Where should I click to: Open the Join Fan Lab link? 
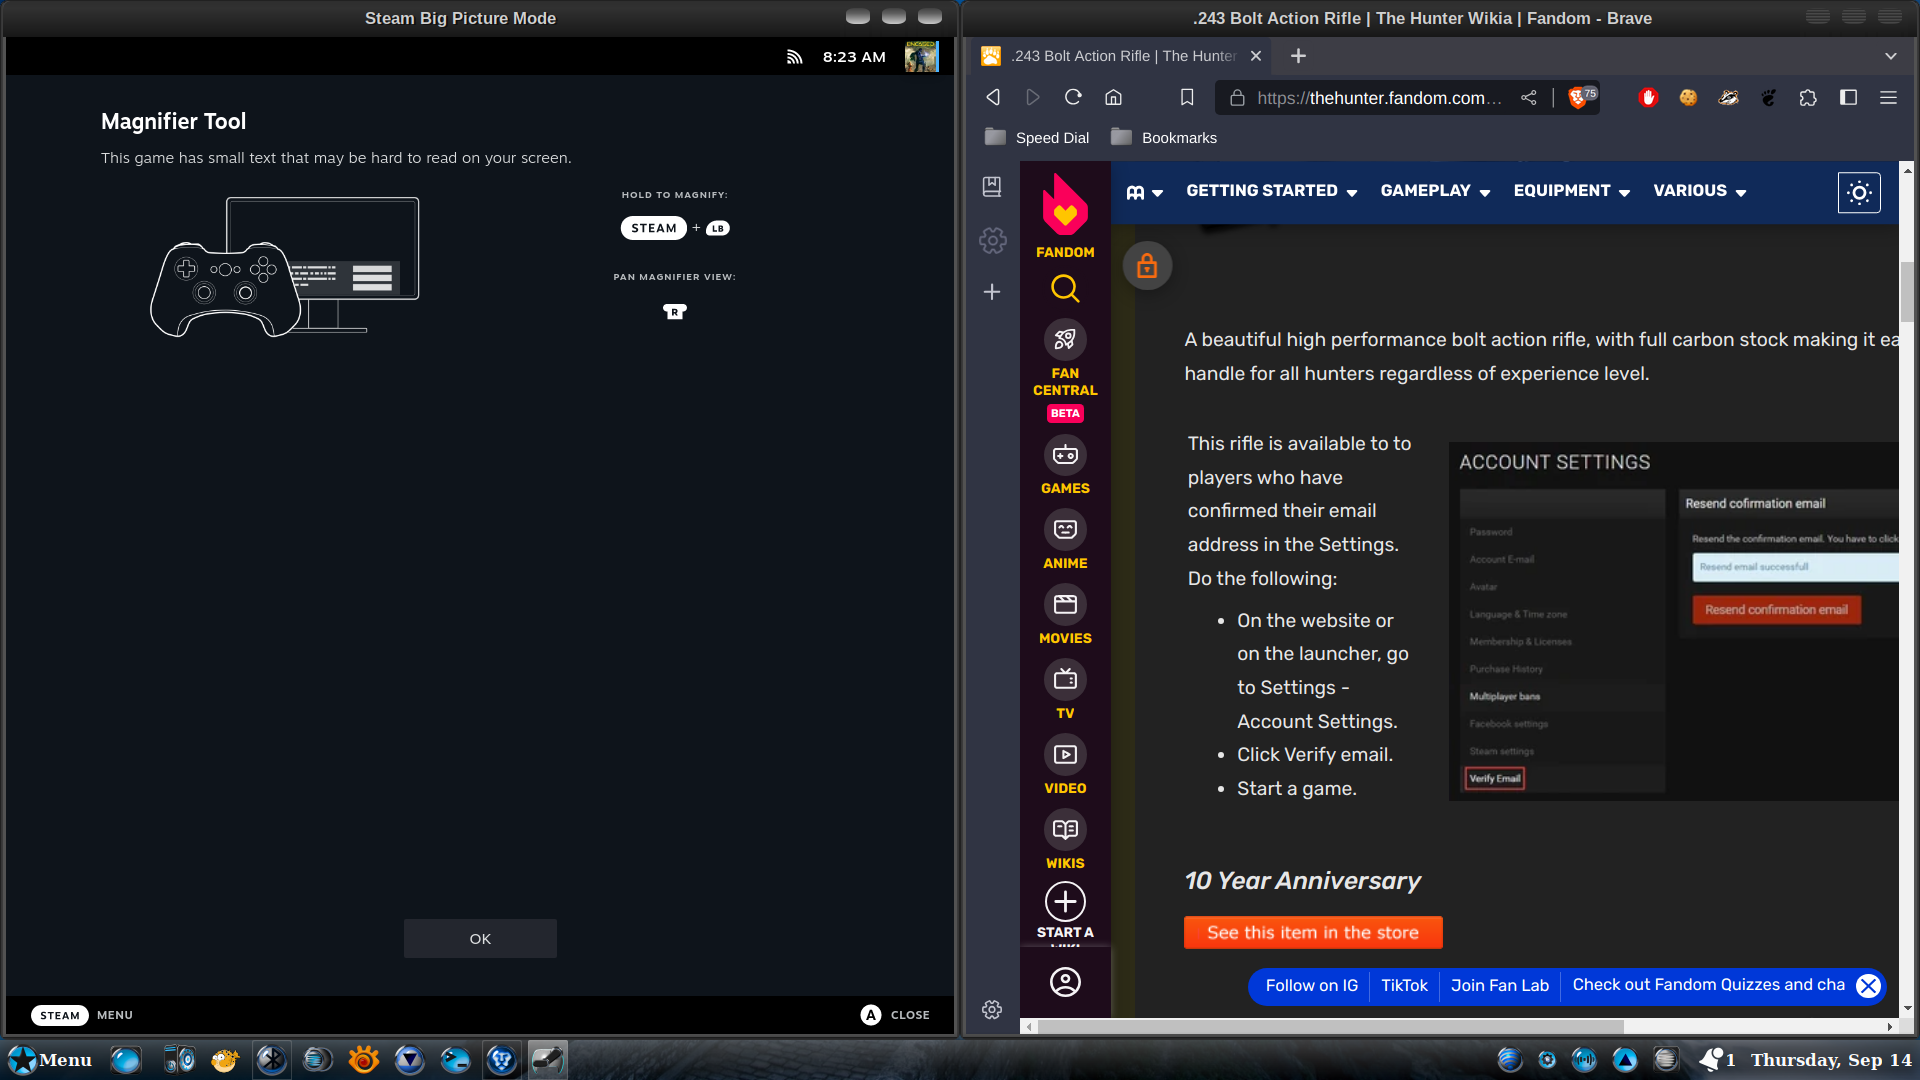pos(1499,986)
